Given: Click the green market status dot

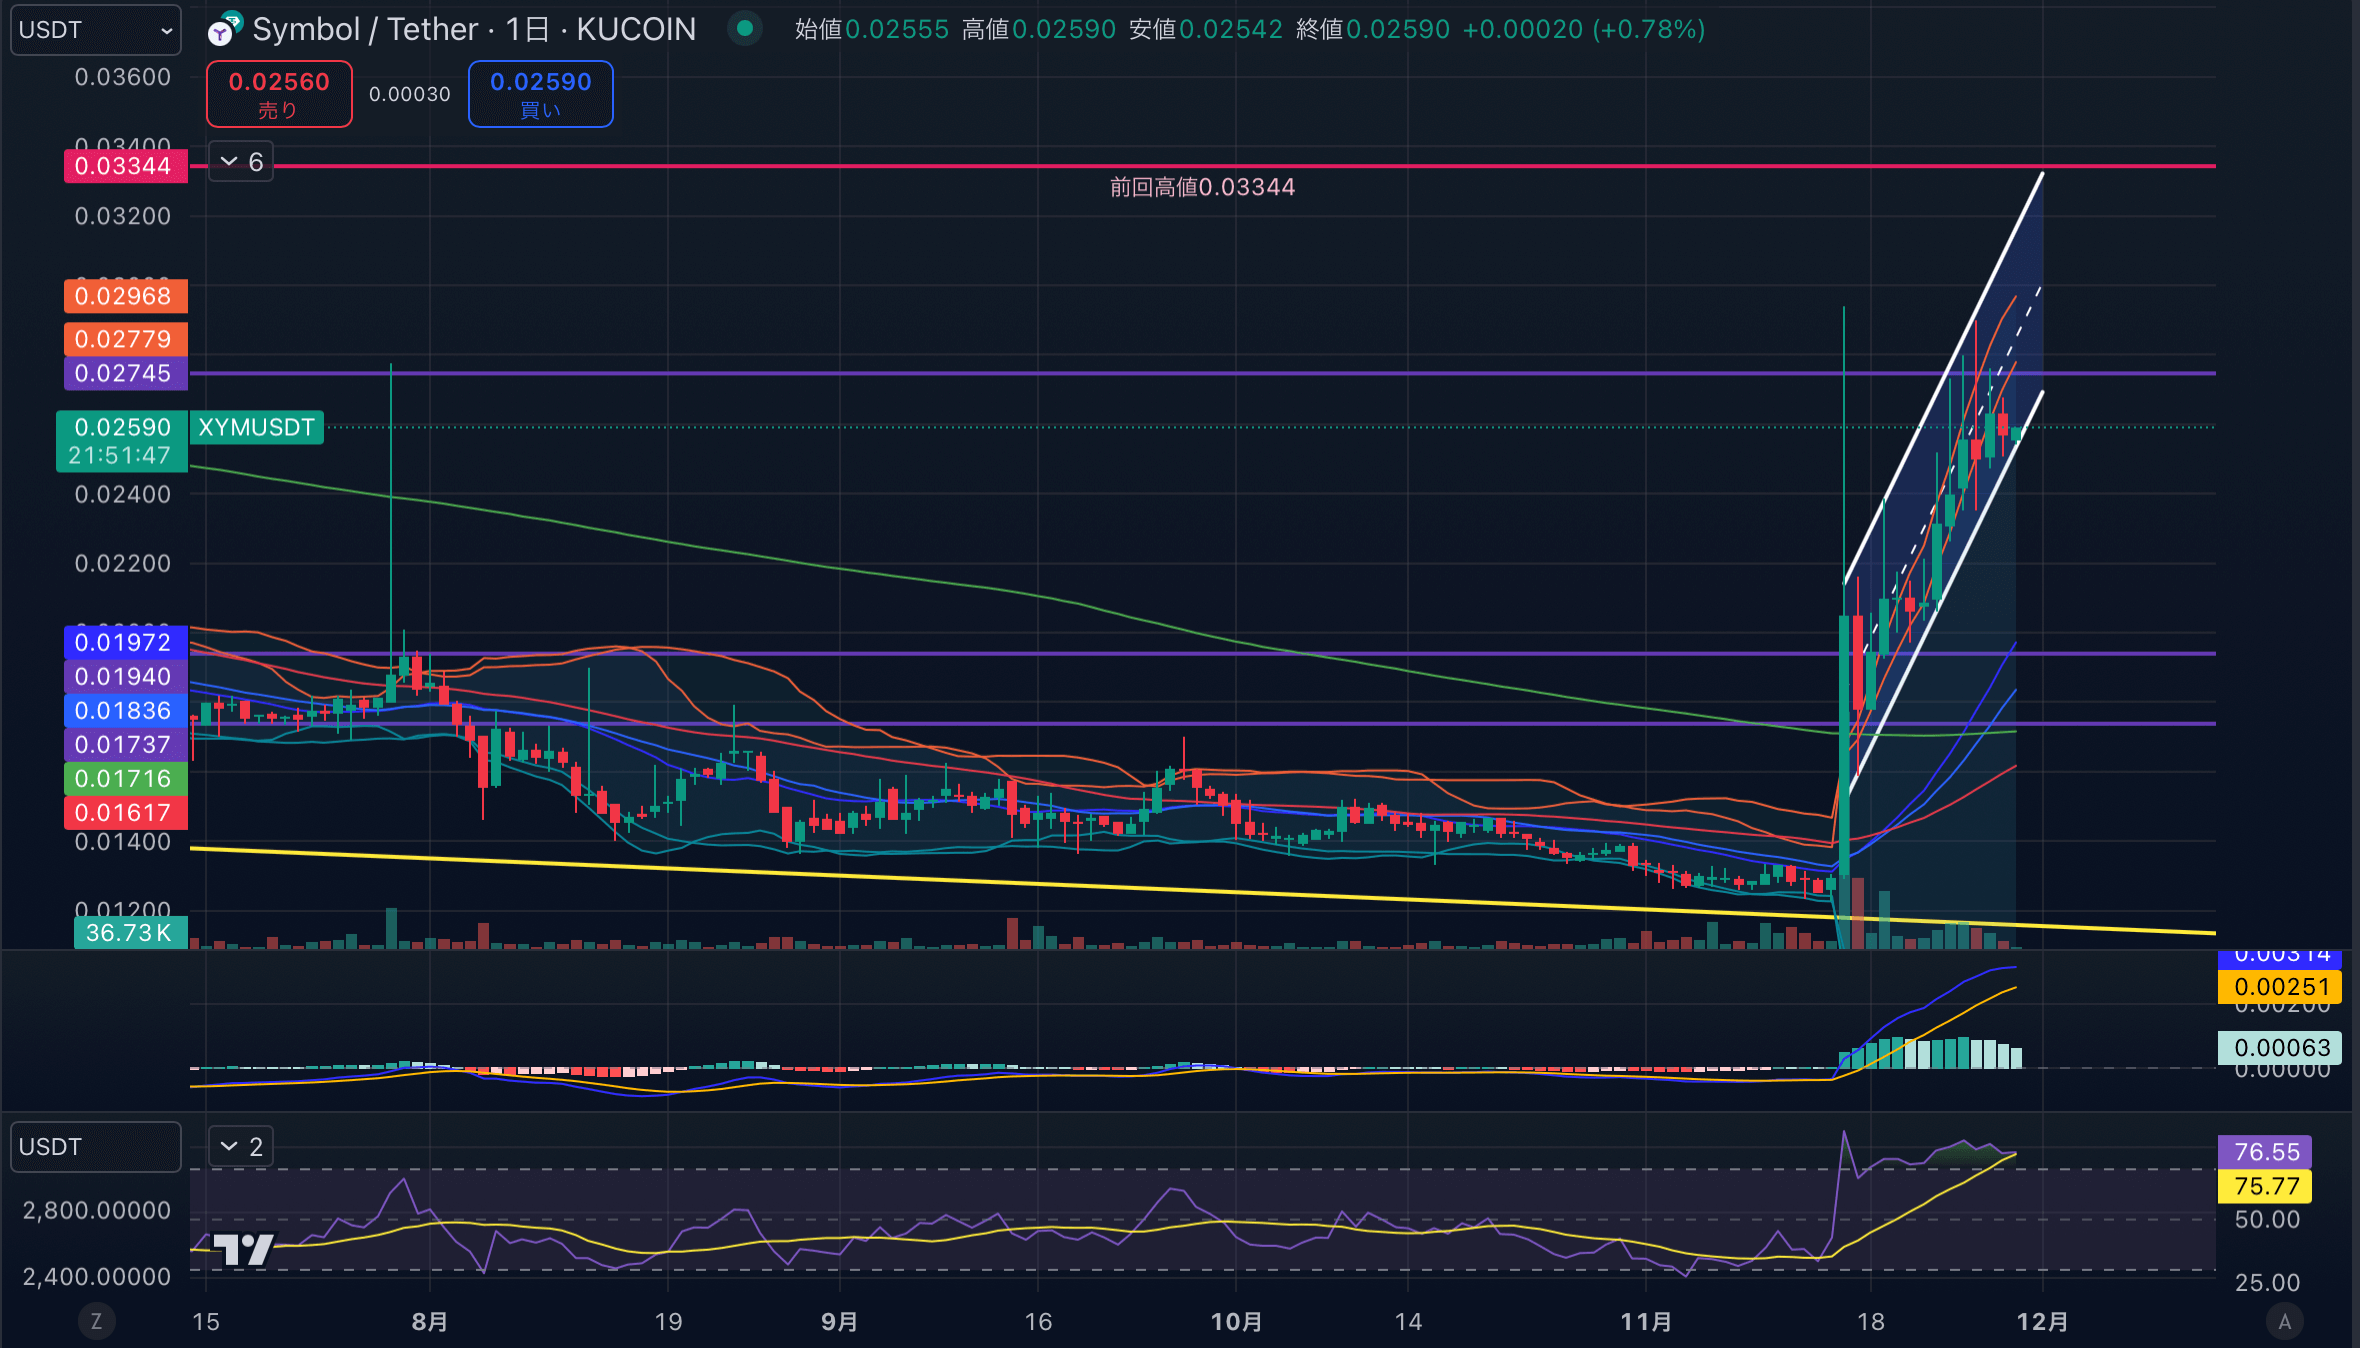Looking at the screenshot, I should pyautogui.click(x=745, y=29).
